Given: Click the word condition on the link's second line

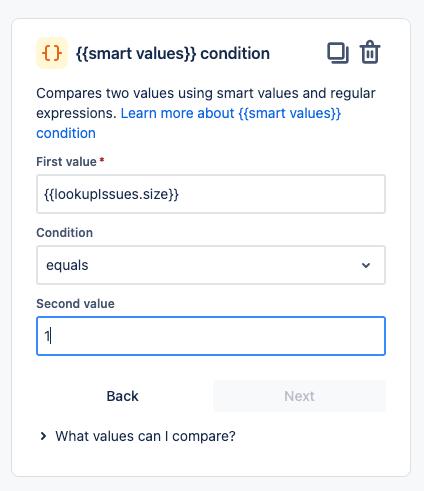Looking at the screenshot, I should pos(66,133).
